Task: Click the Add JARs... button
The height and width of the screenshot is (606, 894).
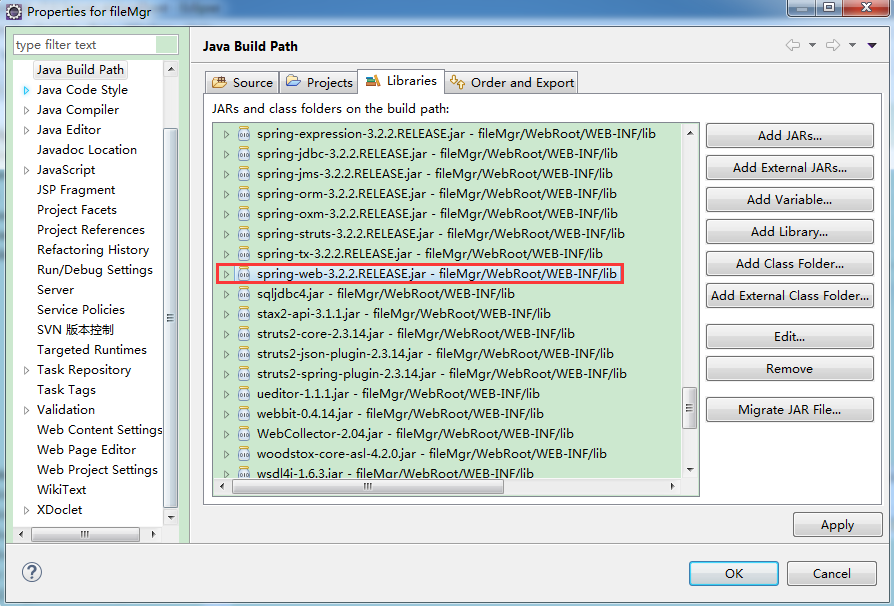Action: click(790, 136)
